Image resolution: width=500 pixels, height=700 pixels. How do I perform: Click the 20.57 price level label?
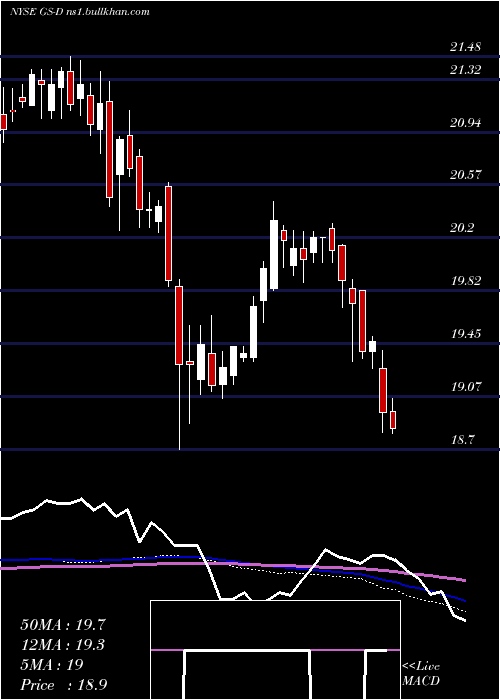point(466,175)
